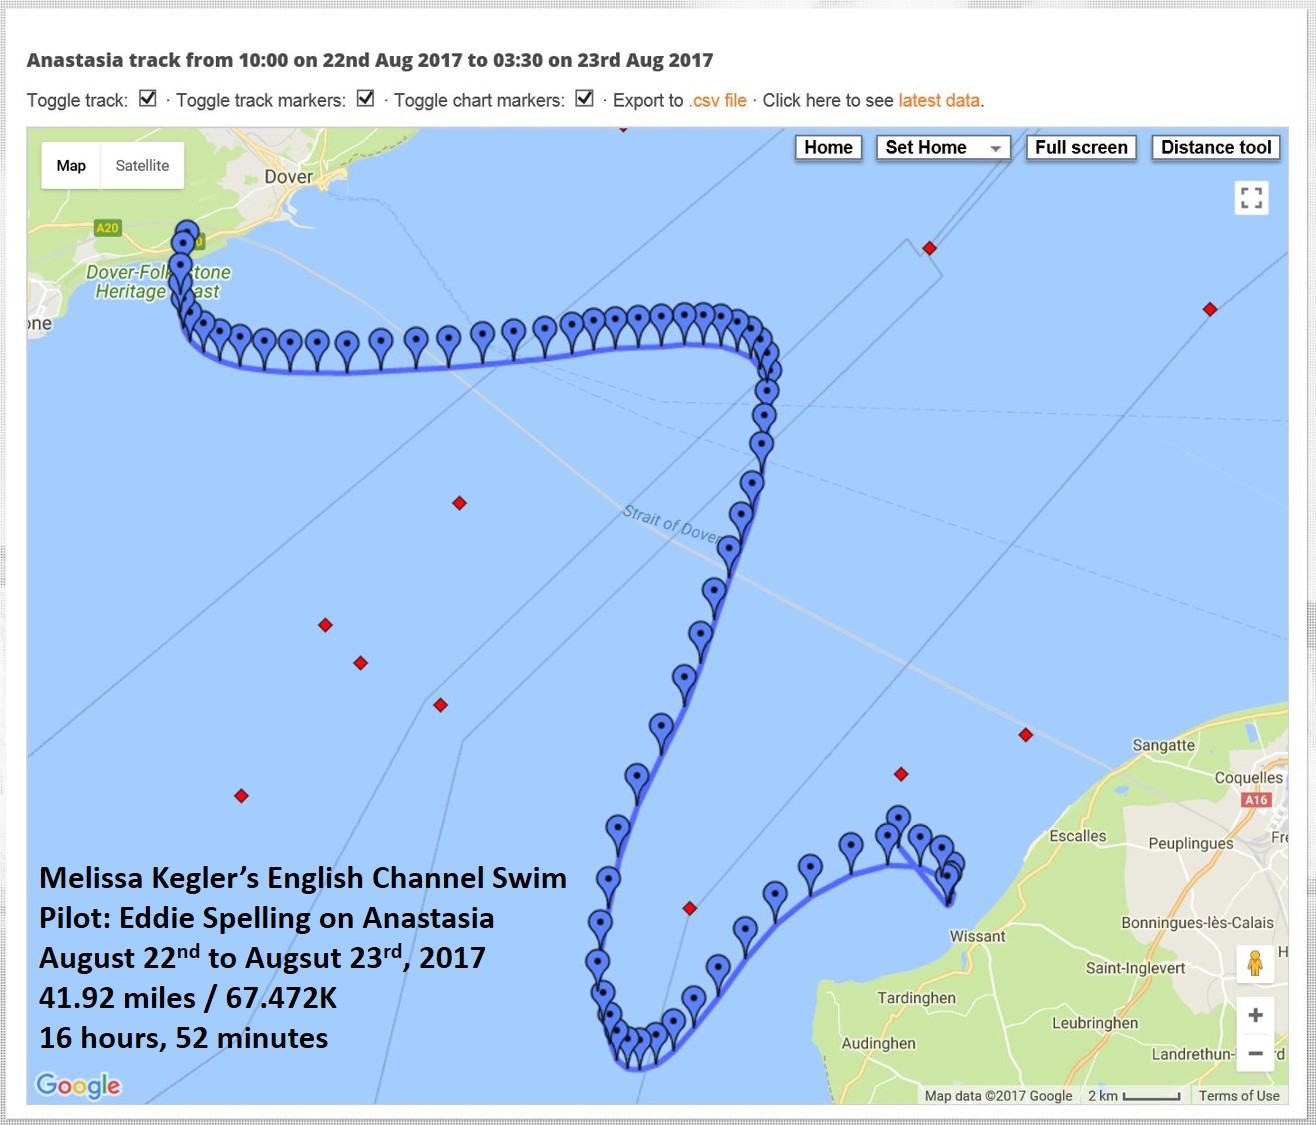Click the red chart marker near Sangatte
This screenshot has width=1316, height=1125.
click(1025, 735)
